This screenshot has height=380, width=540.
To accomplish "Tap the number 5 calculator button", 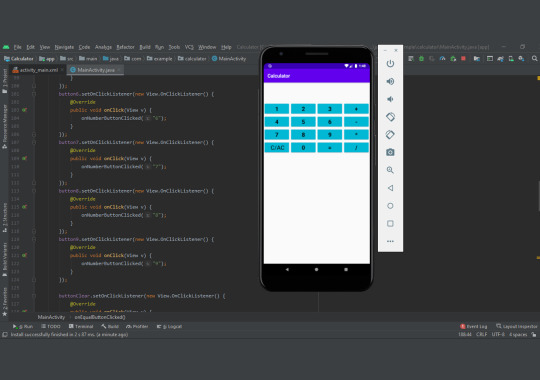I will tap(303, 122).
